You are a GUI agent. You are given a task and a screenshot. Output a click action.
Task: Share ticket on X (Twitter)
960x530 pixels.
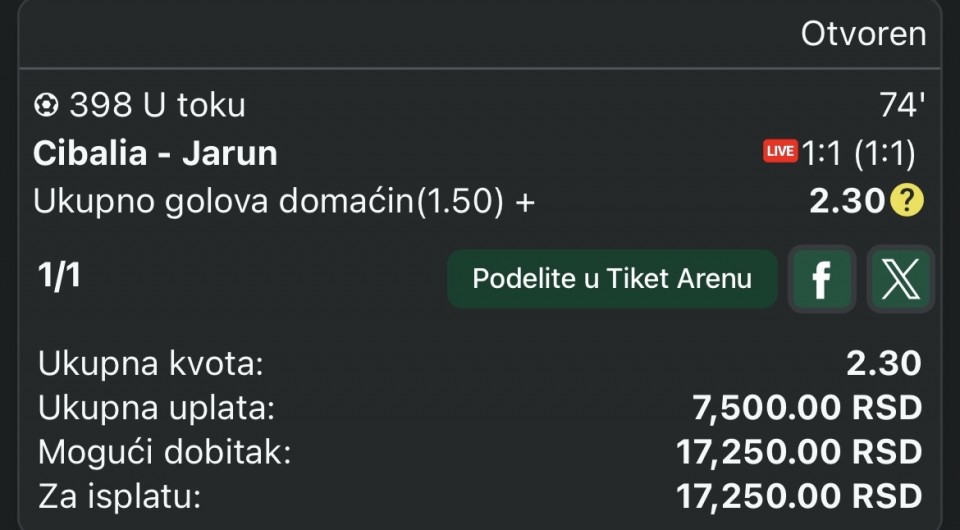(899, 279)
